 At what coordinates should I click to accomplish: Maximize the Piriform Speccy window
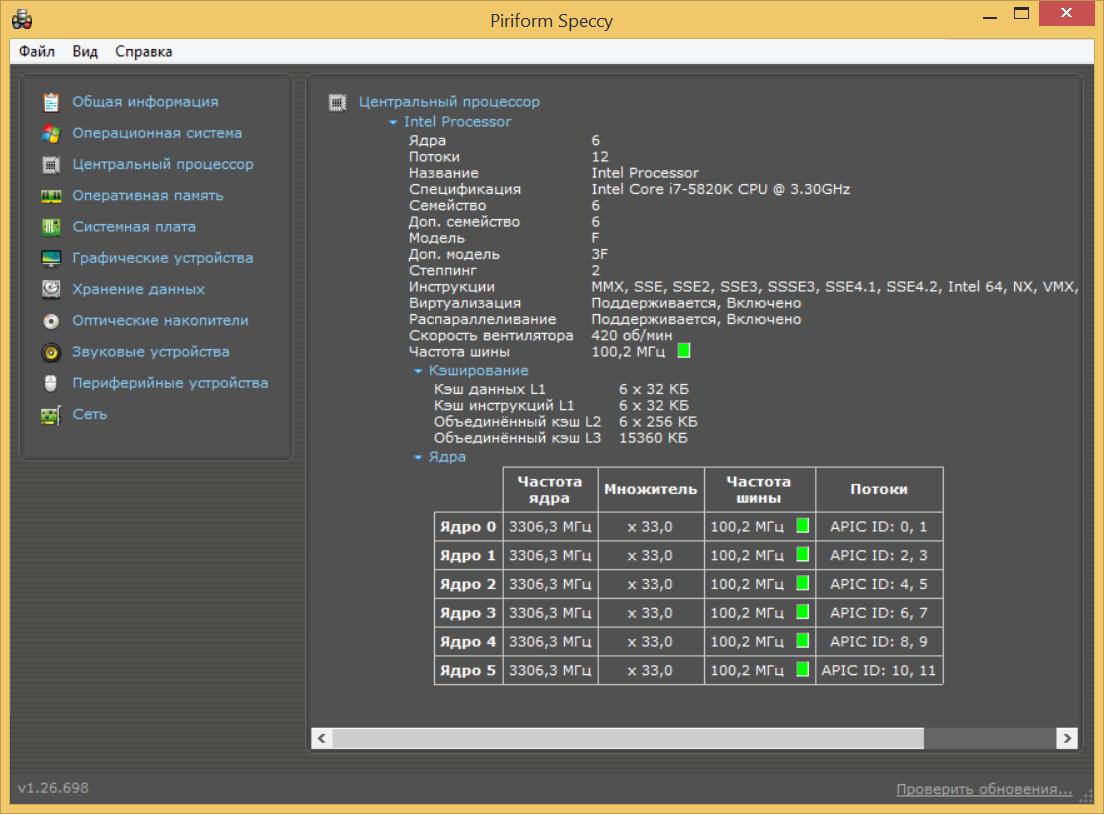click(1022, 13)
